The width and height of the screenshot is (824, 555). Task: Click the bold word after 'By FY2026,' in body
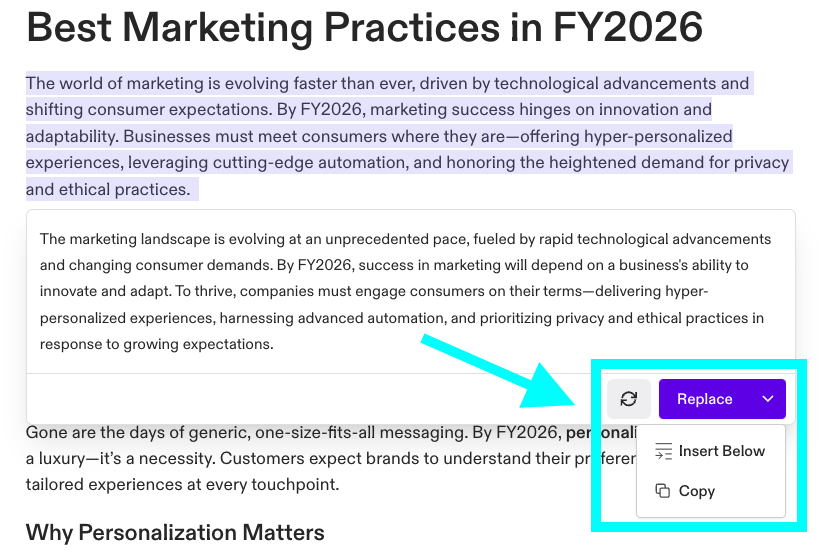click(x=601, y=433)
